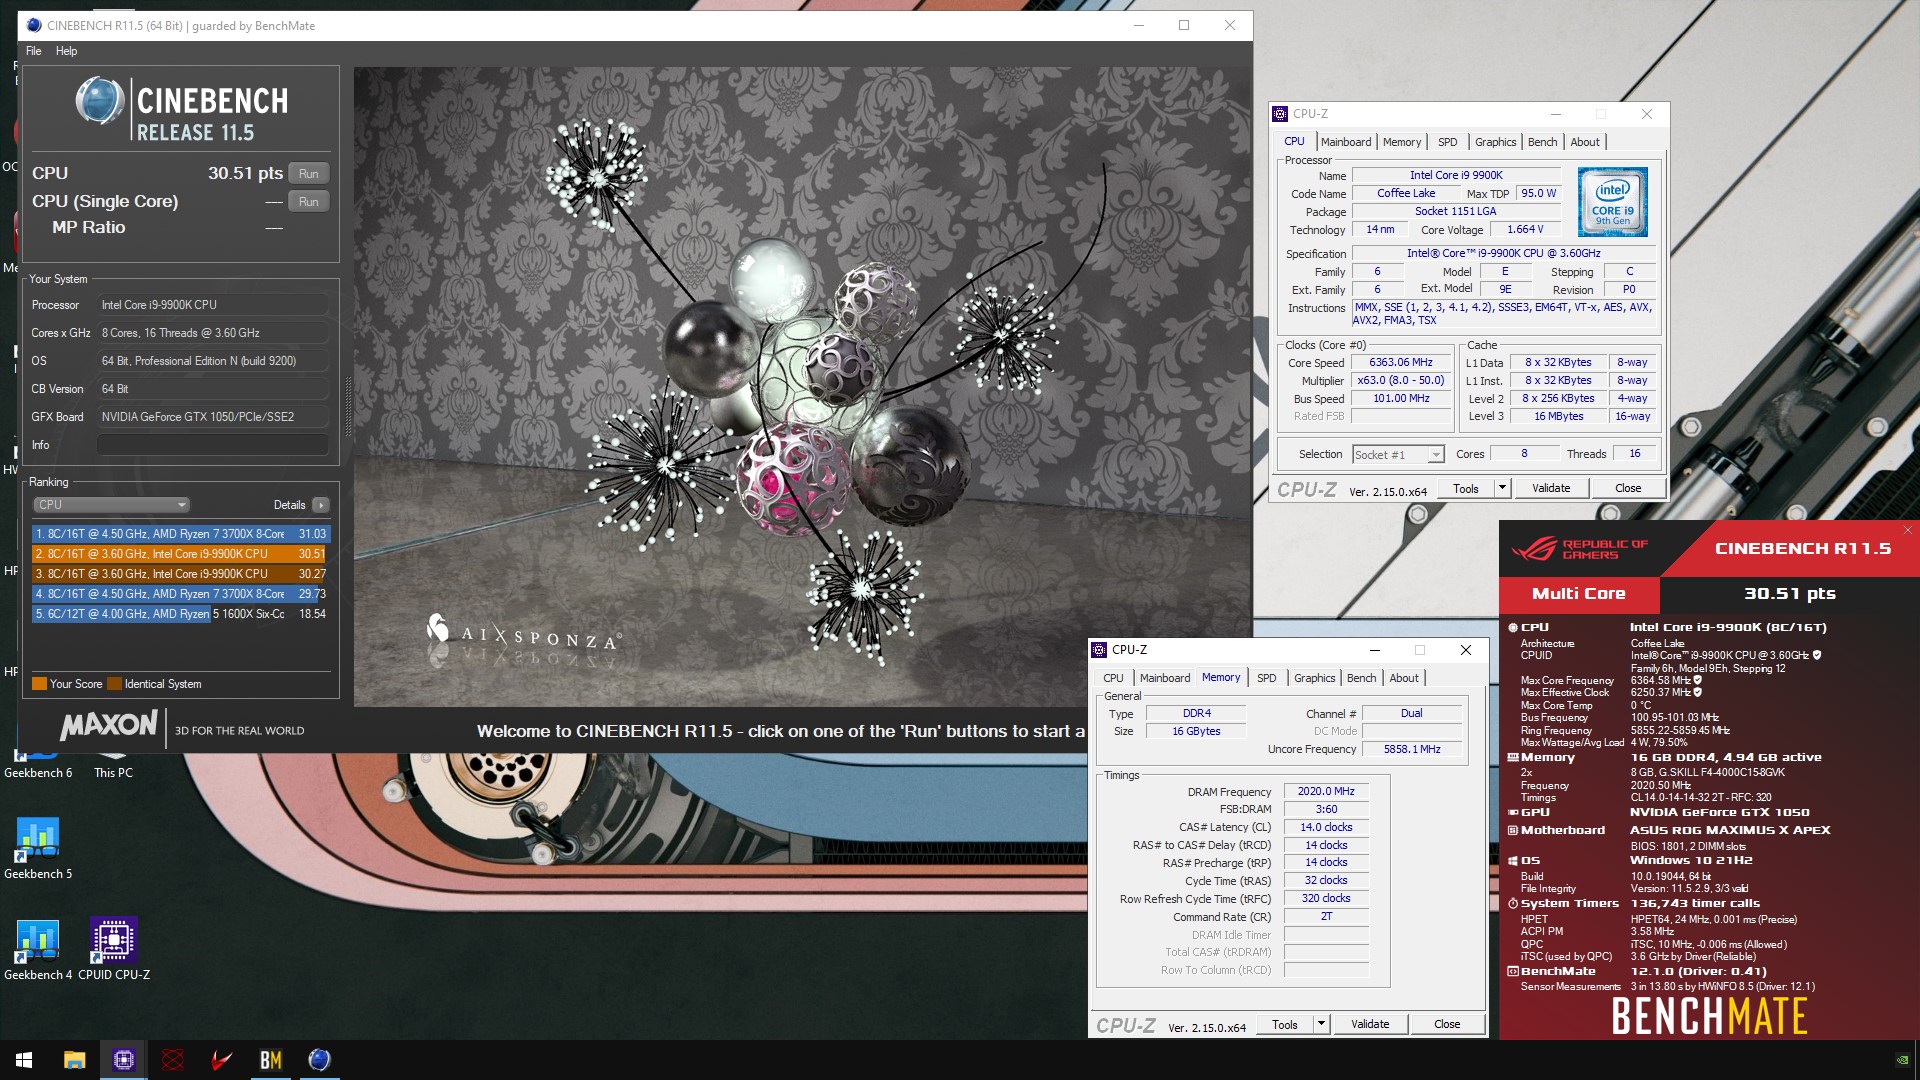Click Tools button in lower CPU-Z

[1285, 1024]
